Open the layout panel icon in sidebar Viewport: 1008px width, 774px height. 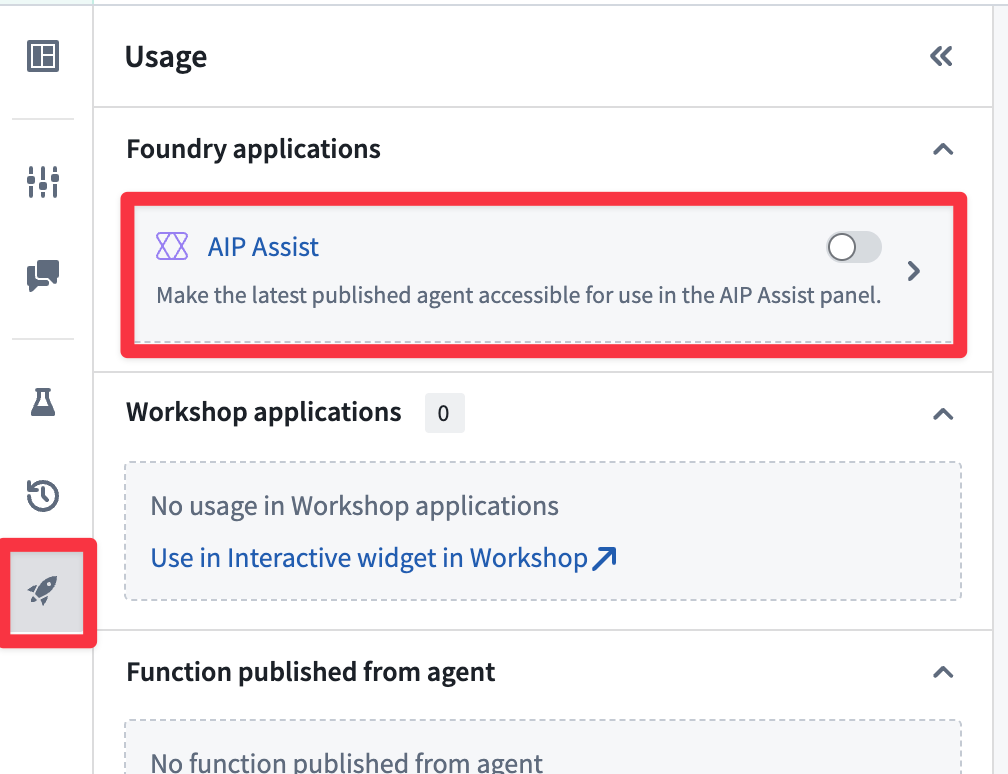tap(42, 57)
